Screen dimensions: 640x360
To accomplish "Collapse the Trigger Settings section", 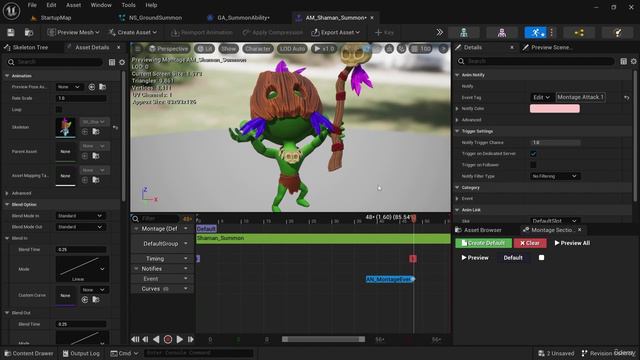I will [458, 131].
